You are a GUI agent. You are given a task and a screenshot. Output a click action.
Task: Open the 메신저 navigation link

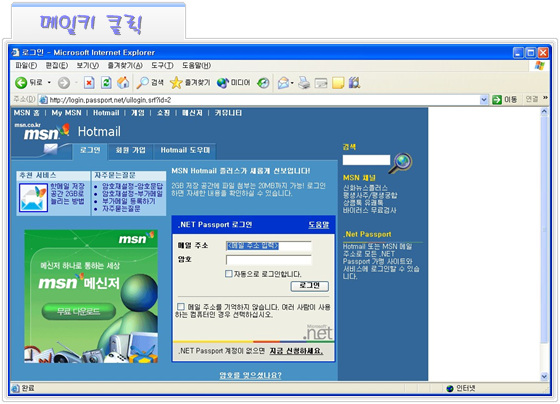pos(192,113)
